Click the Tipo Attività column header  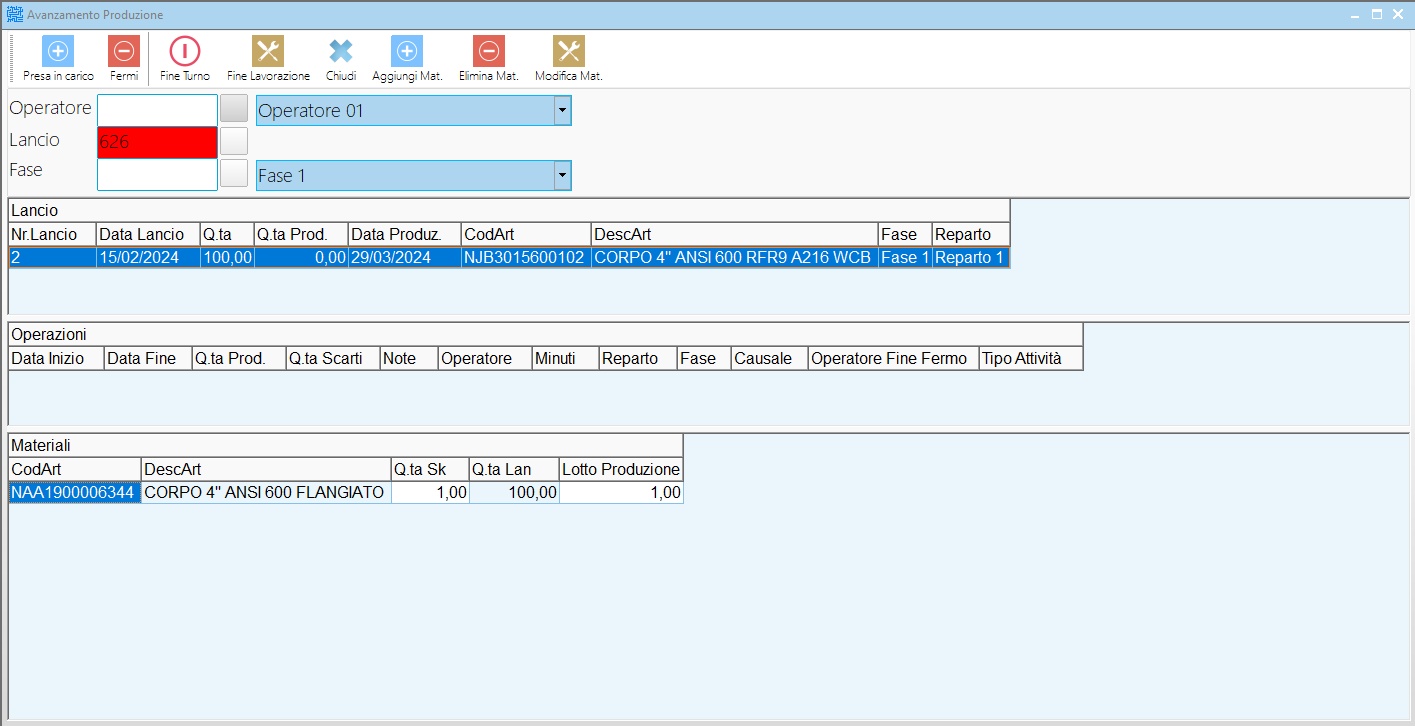[1031, 358]
